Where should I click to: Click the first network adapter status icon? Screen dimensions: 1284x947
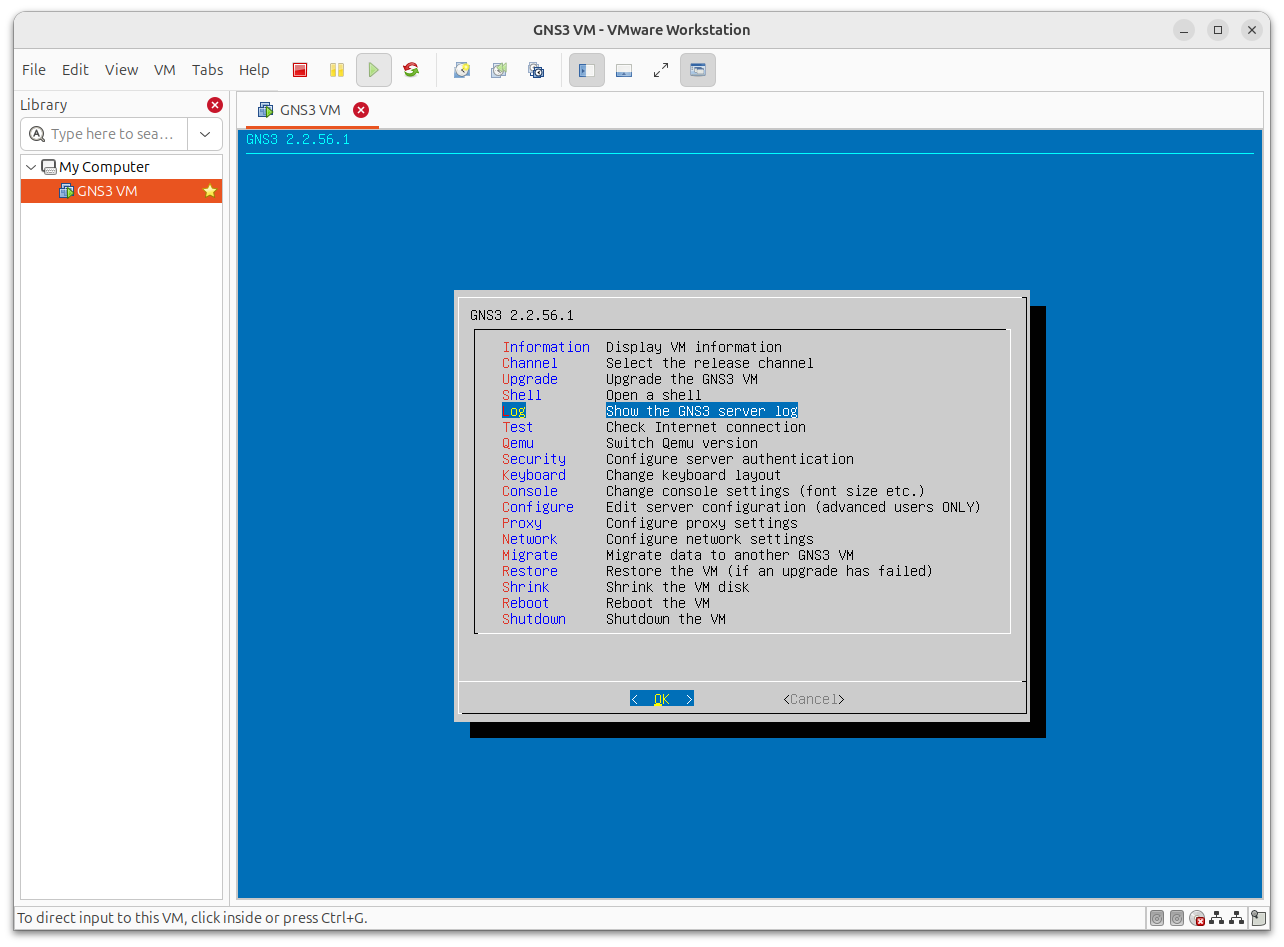pos(1217,918)
